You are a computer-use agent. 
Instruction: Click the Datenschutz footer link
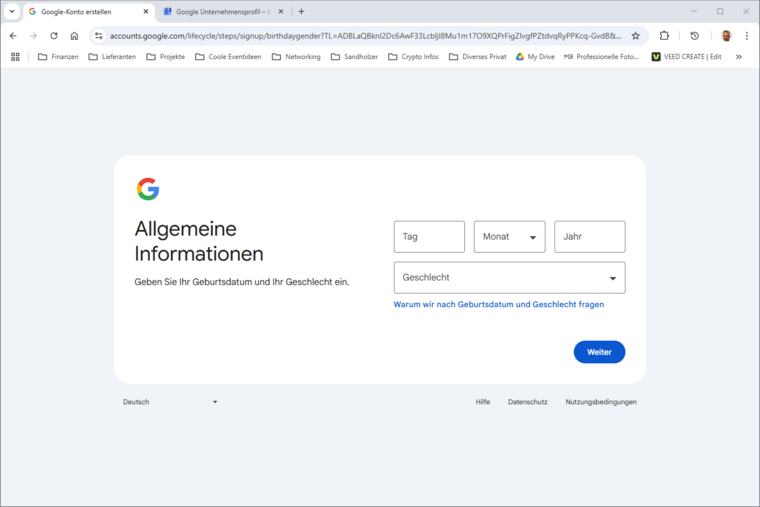tap(527, 402)
